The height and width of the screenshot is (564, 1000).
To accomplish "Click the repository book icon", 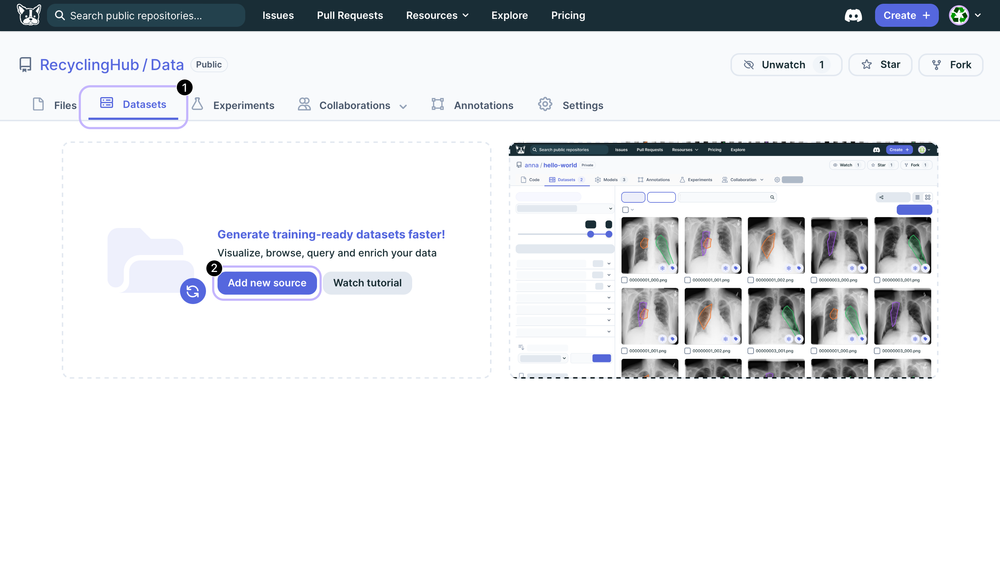I will pos(25,65).
